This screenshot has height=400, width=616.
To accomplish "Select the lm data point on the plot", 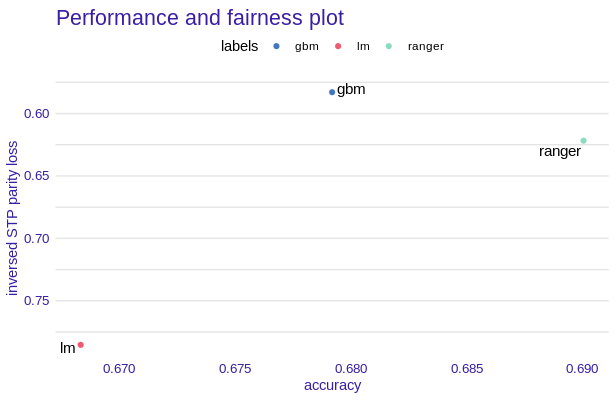I will pos(81,345).
